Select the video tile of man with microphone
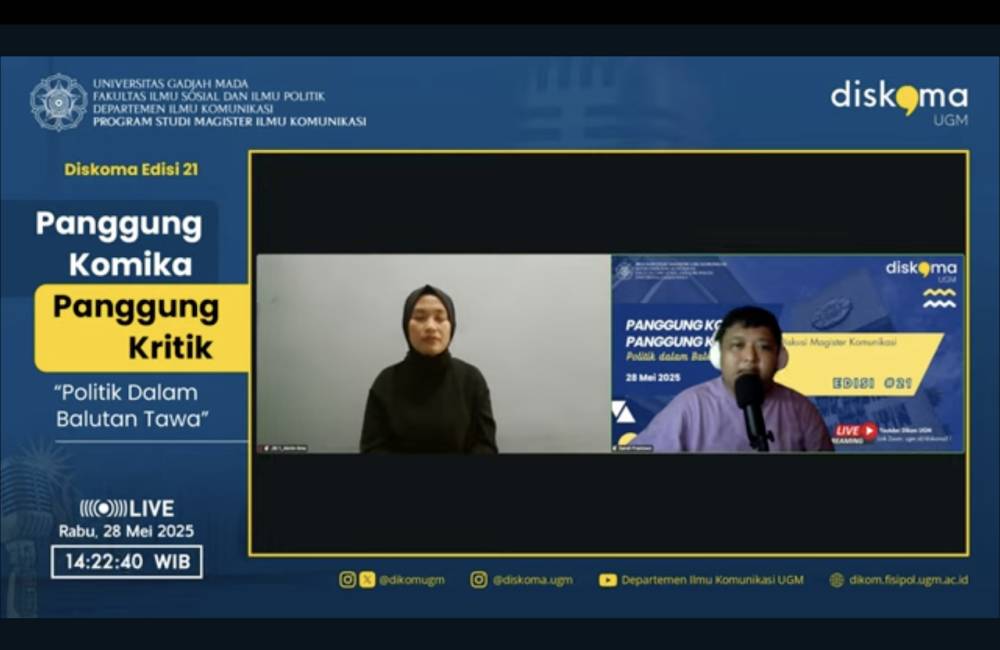 (x=788, y=354)
